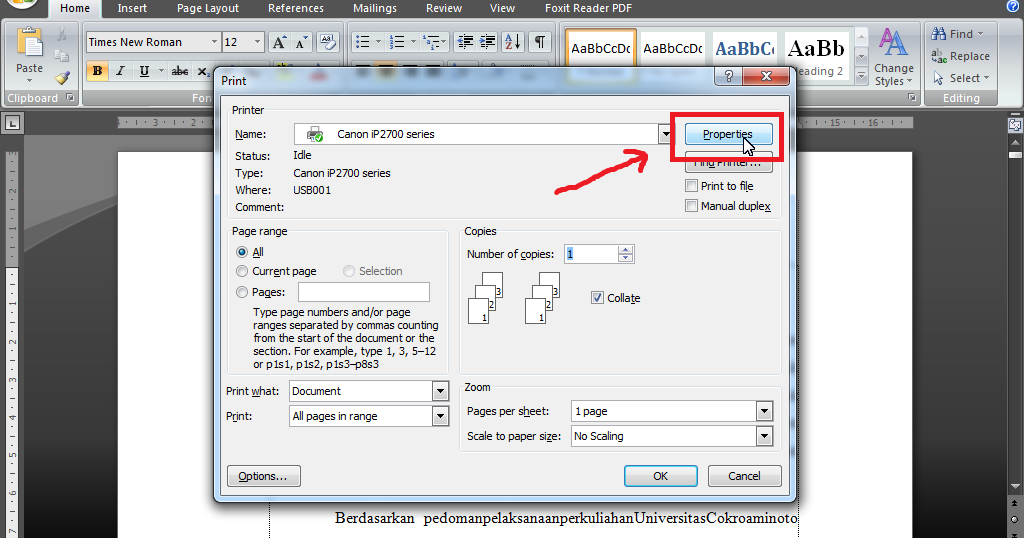Enable the Print to file checkbox
This screenshot has width=1024, height=538.
(692, 186)
